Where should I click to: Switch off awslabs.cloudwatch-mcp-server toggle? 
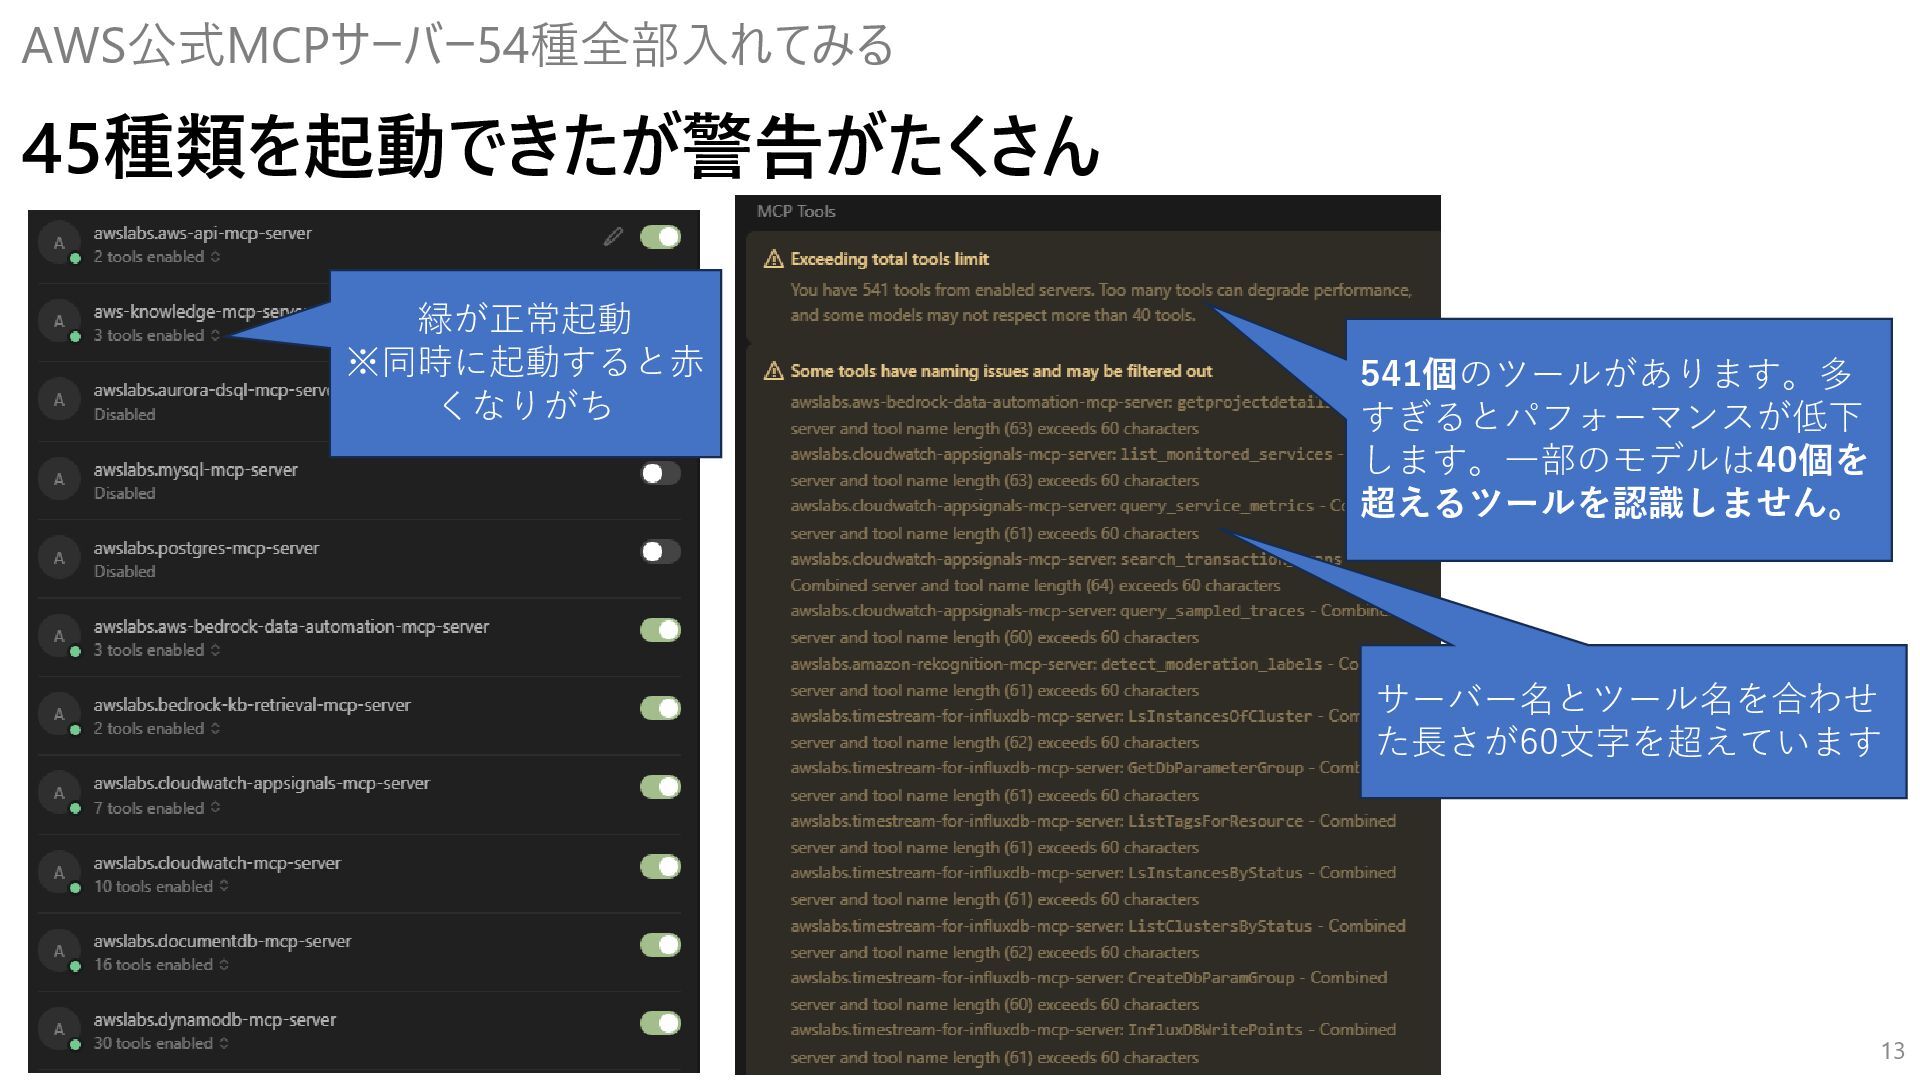click(x=660, y=866)
